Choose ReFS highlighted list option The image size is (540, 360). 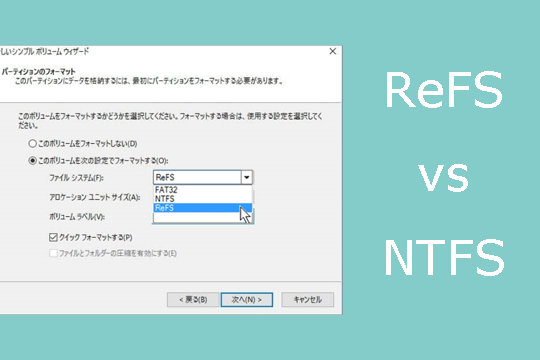[202, 208]
